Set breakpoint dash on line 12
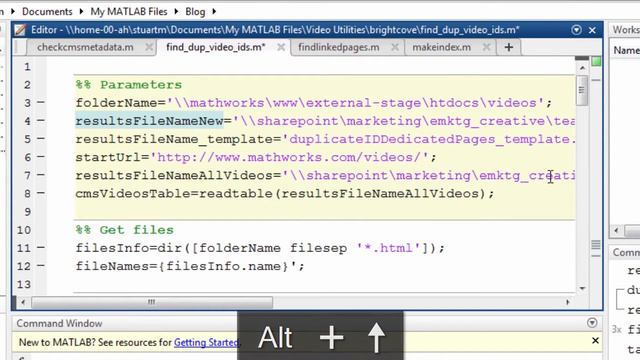Viewport: 640px width, 360px height. pos(41,266)
